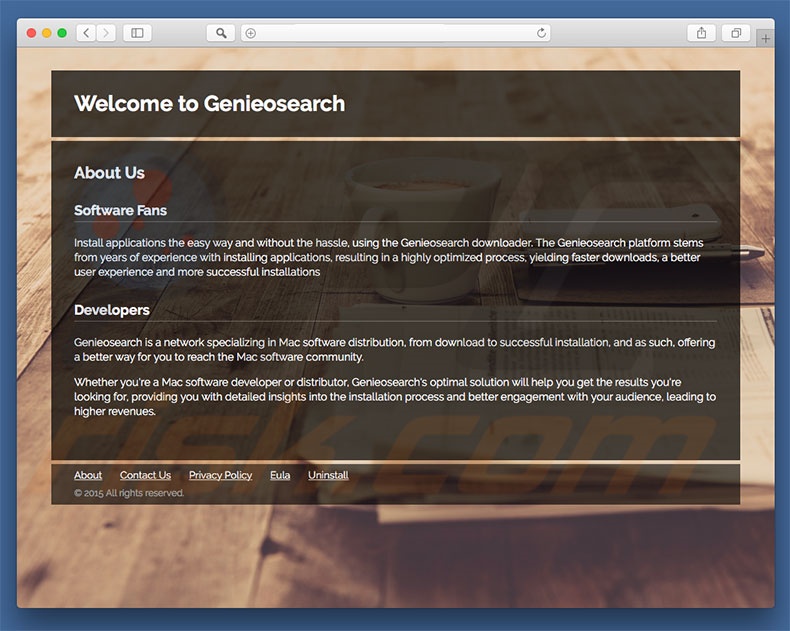
Task: Show all tabs overview button
Action: click(735, 33)
